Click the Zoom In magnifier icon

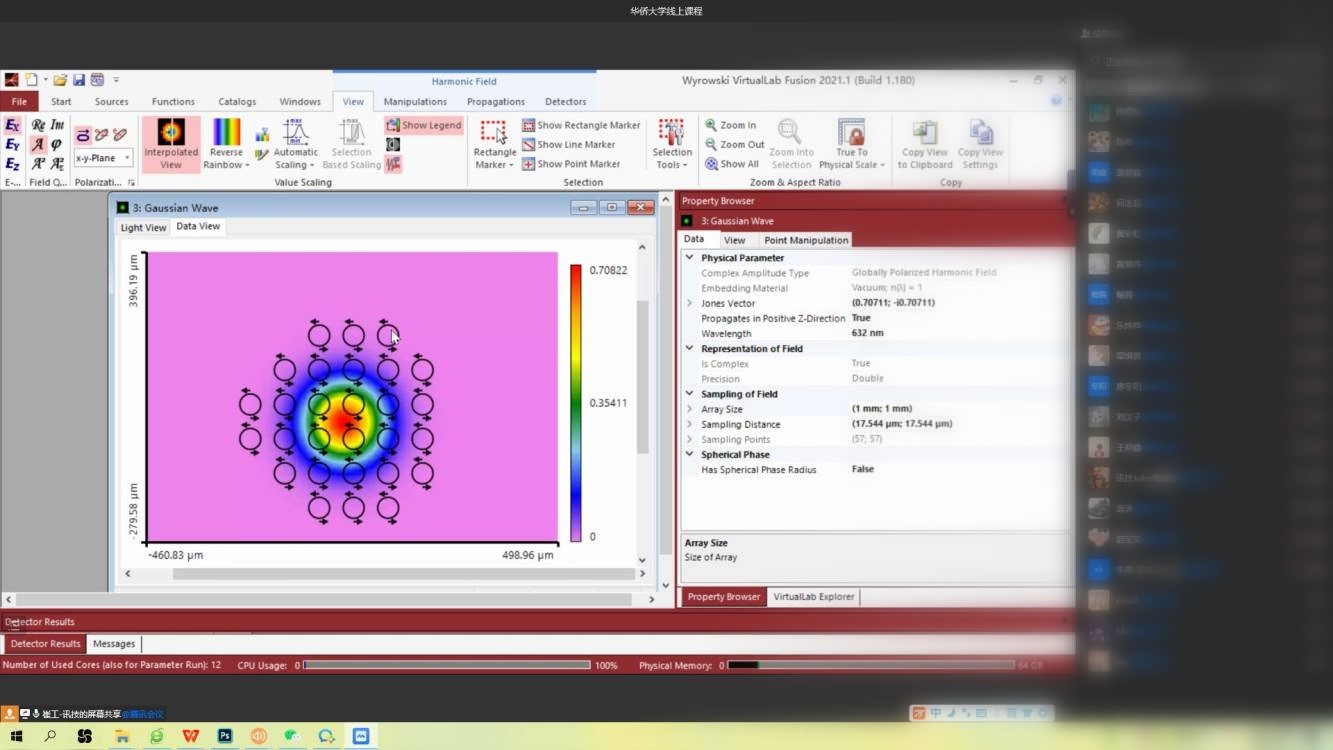711,125
